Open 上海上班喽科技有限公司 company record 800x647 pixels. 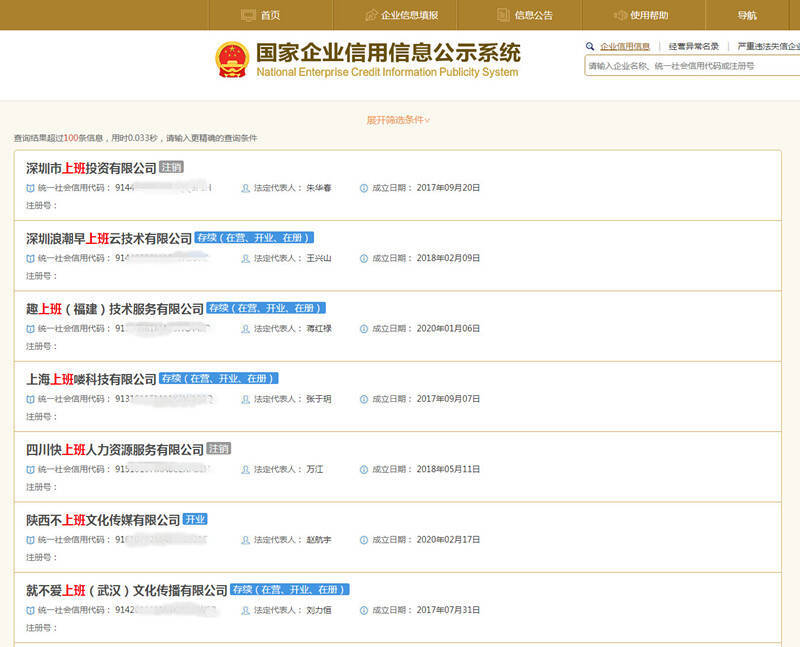click(x=91, y=379)
